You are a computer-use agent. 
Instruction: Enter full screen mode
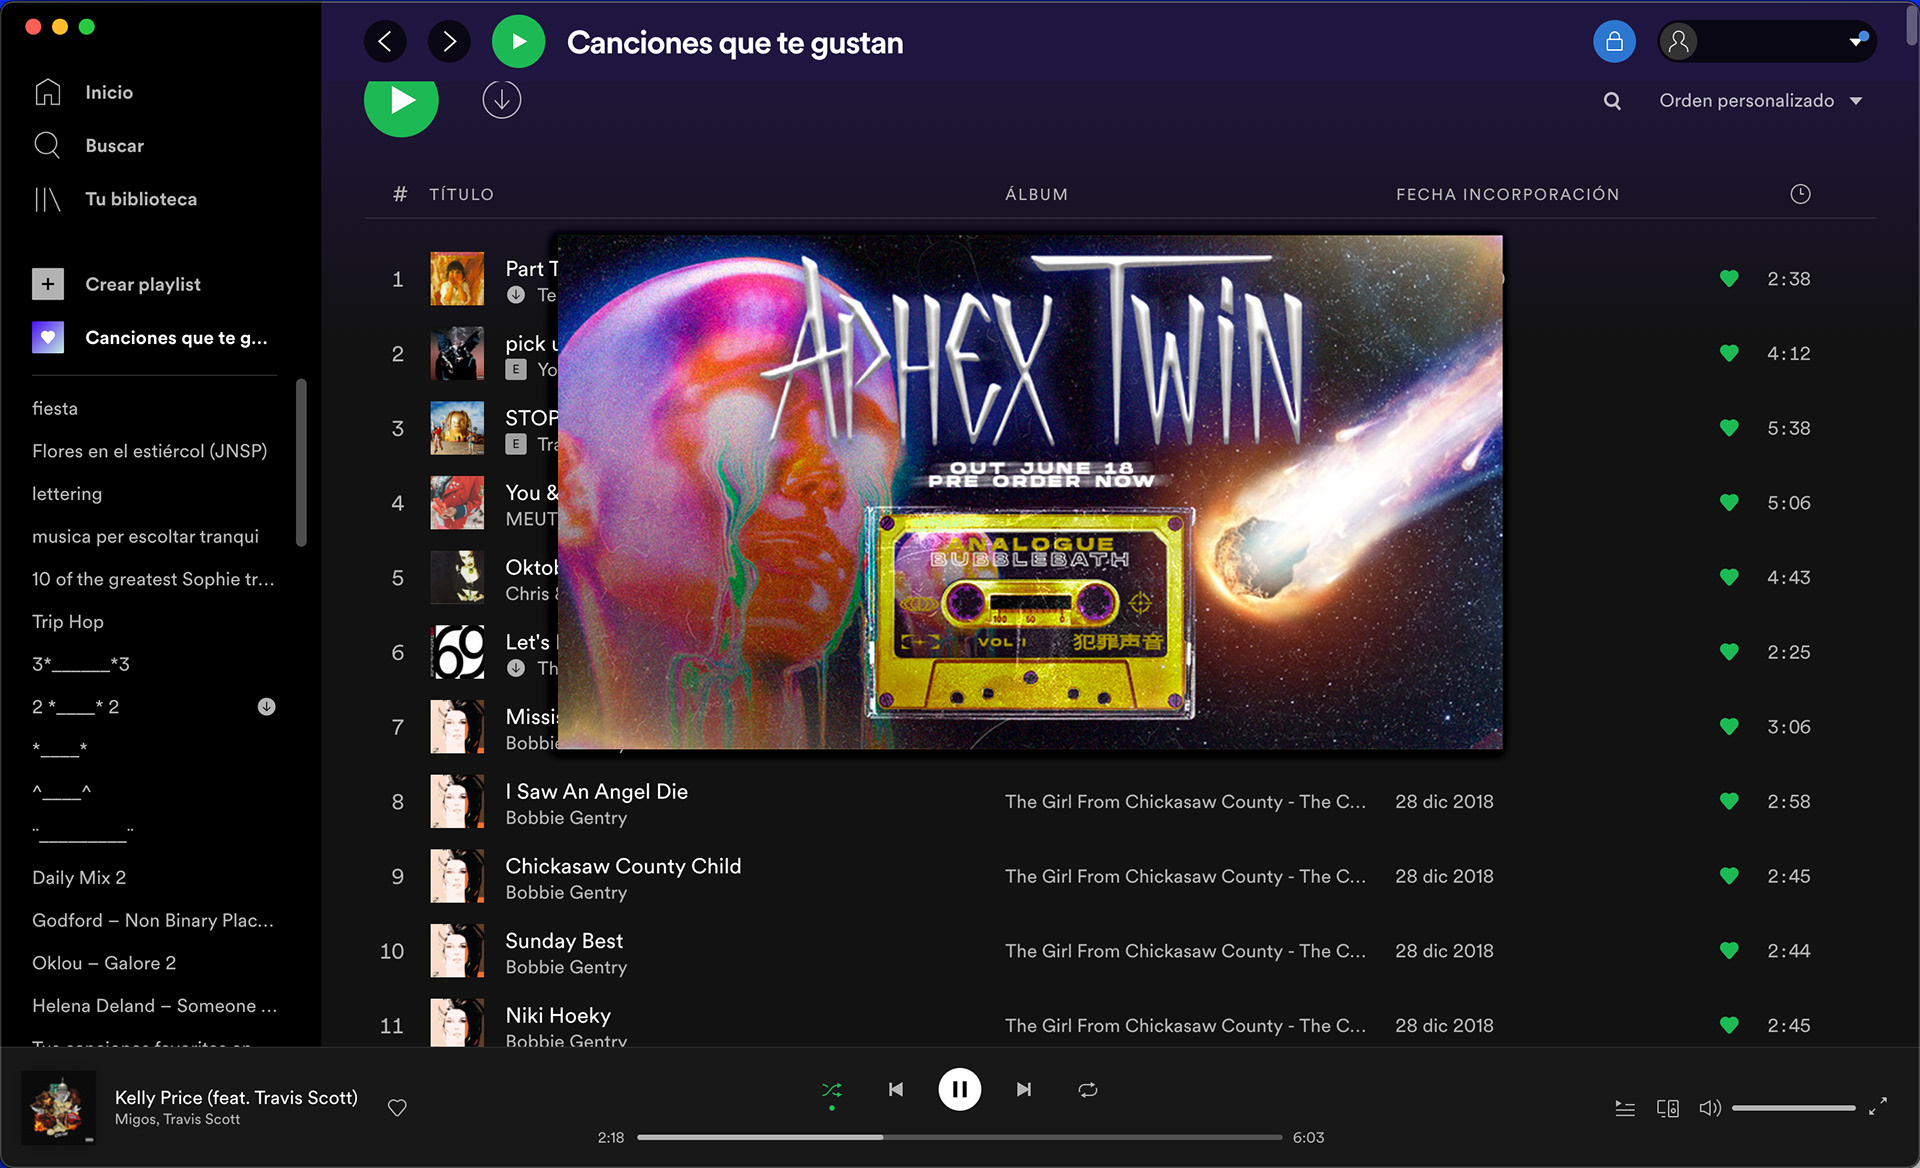pos(1878,1106)
